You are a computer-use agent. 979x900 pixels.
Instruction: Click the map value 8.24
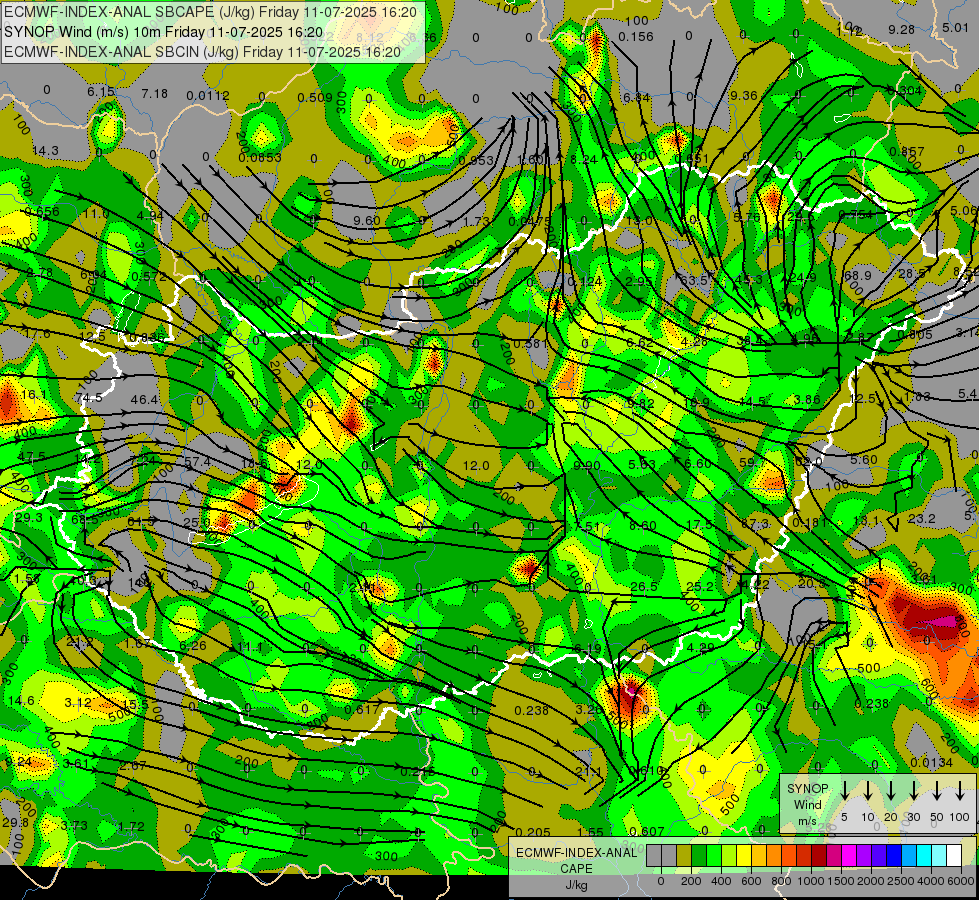584,159
